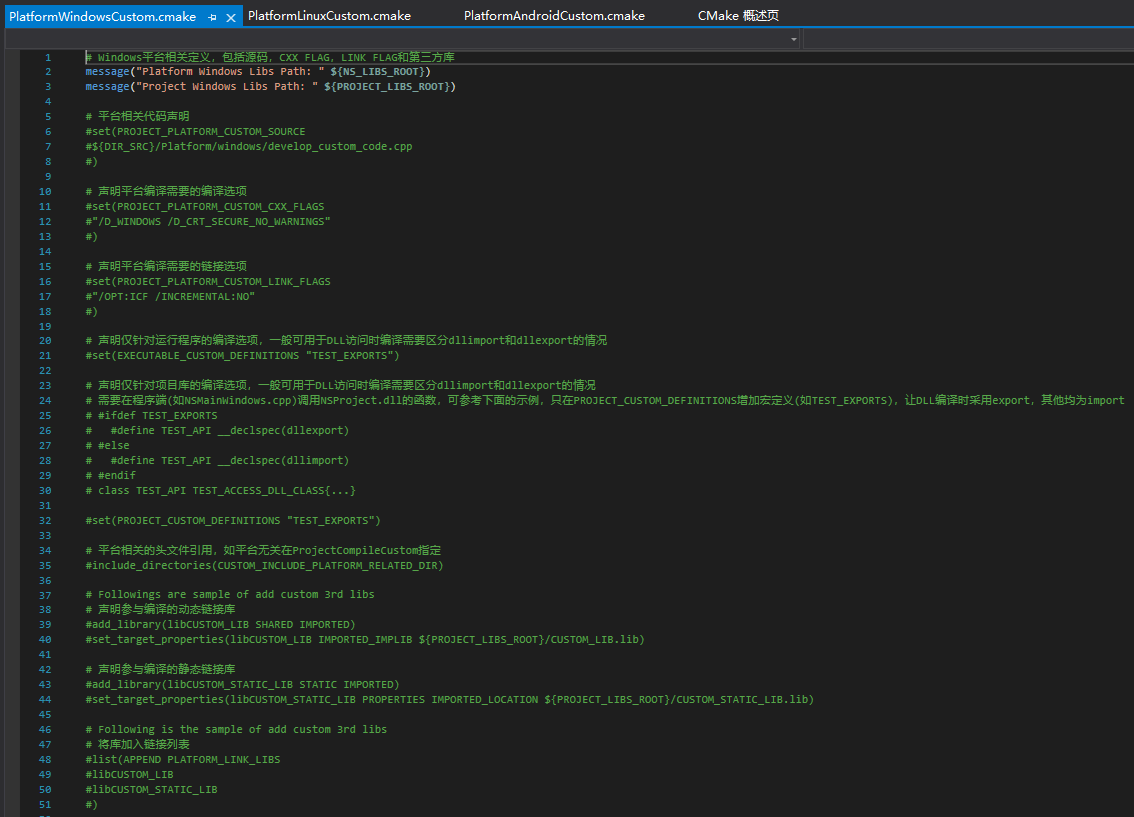Click the EXECUTABLE_CUSTOM_DEFINITIONS commented line
The image size is (1134, 817).
point(242,355)
